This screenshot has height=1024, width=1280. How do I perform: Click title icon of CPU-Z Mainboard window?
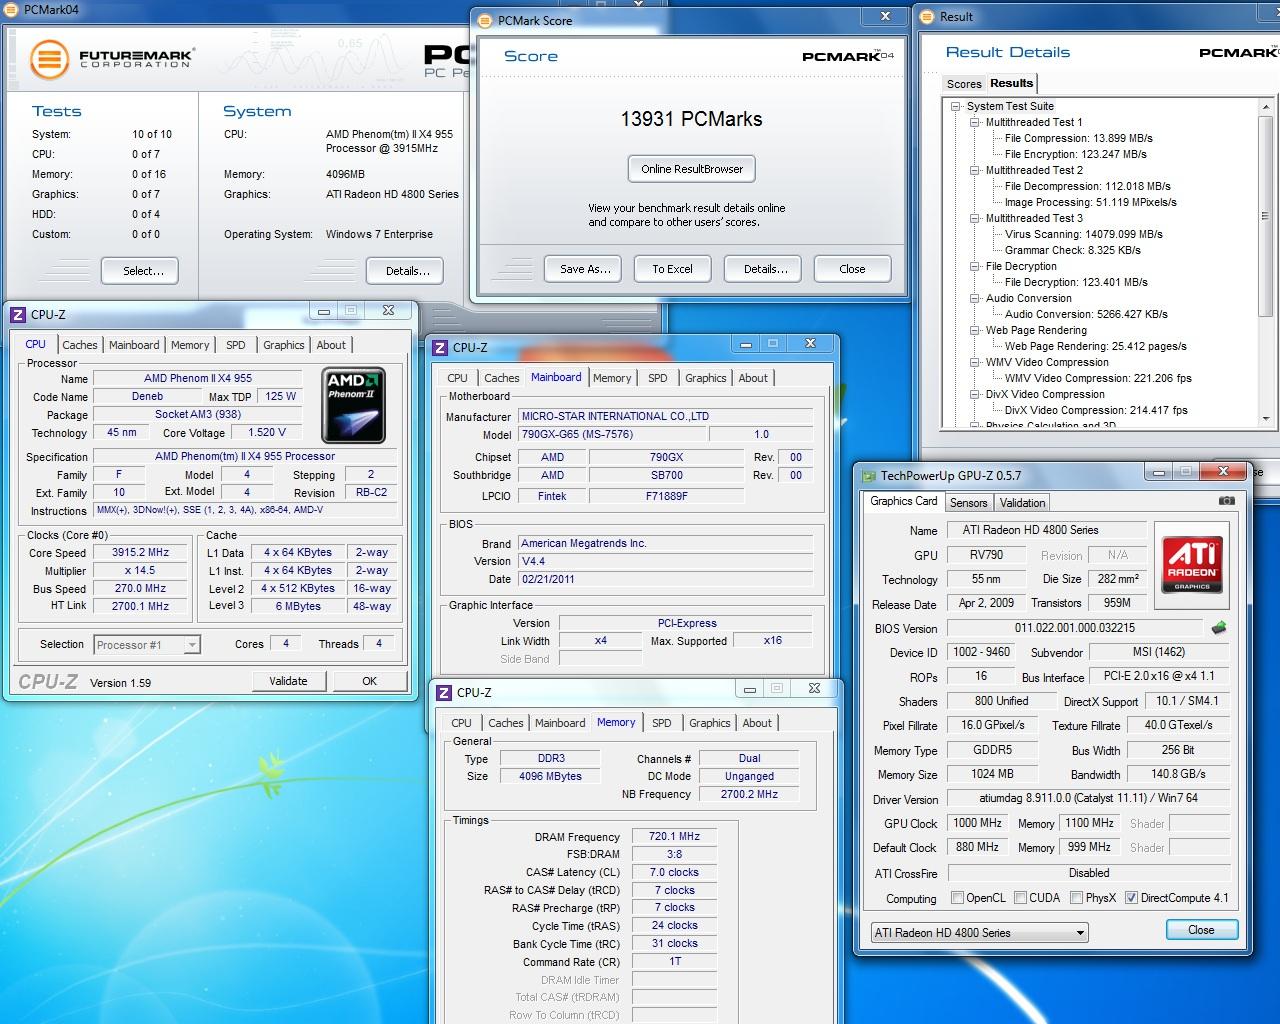click(x=440, y=347)
